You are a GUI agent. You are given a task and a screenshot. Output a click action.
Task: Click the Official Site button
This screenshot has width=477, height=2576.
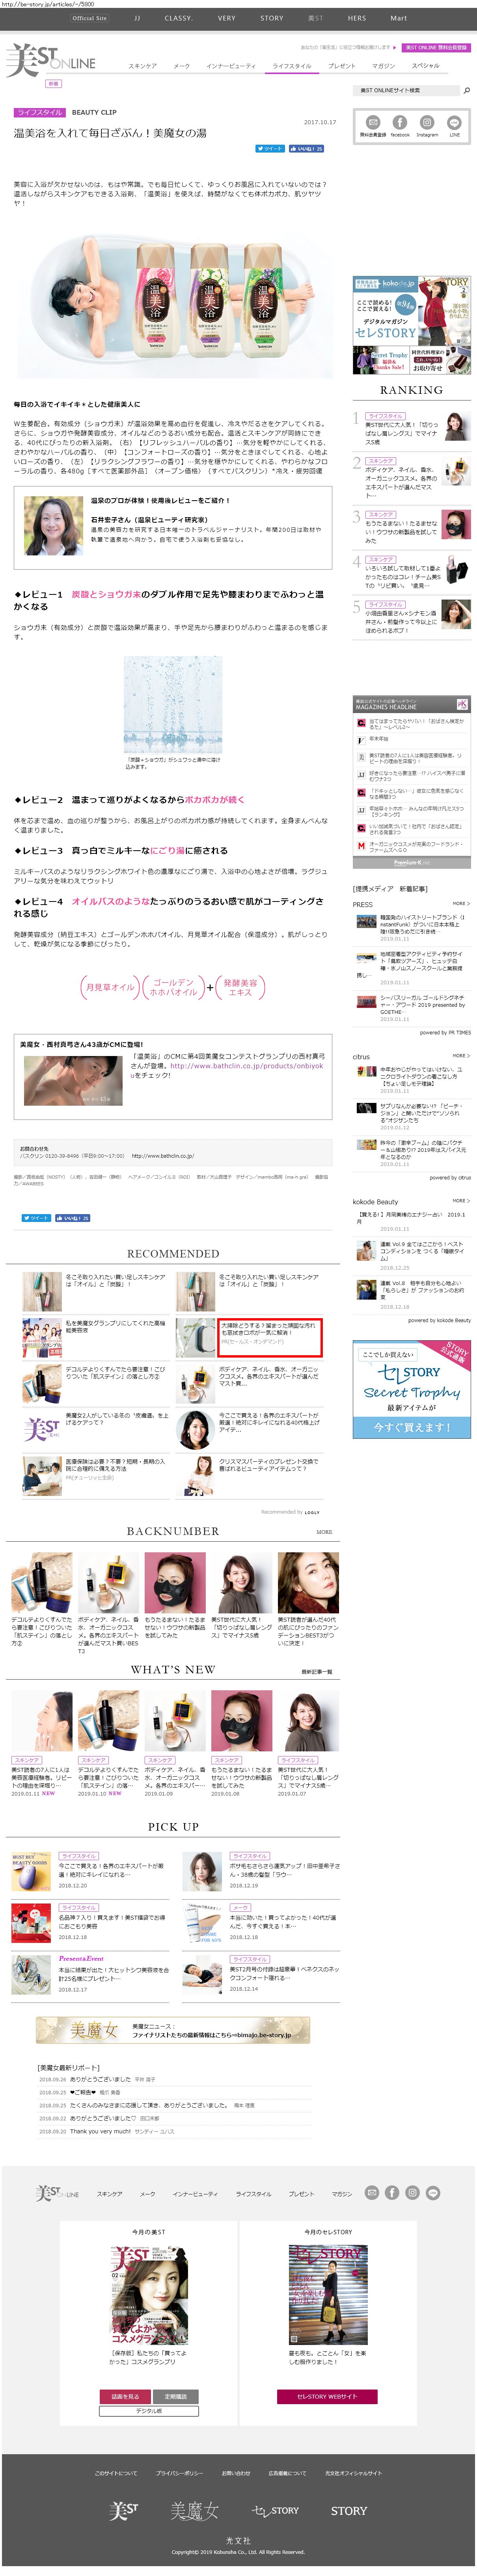tap(90, 18)
